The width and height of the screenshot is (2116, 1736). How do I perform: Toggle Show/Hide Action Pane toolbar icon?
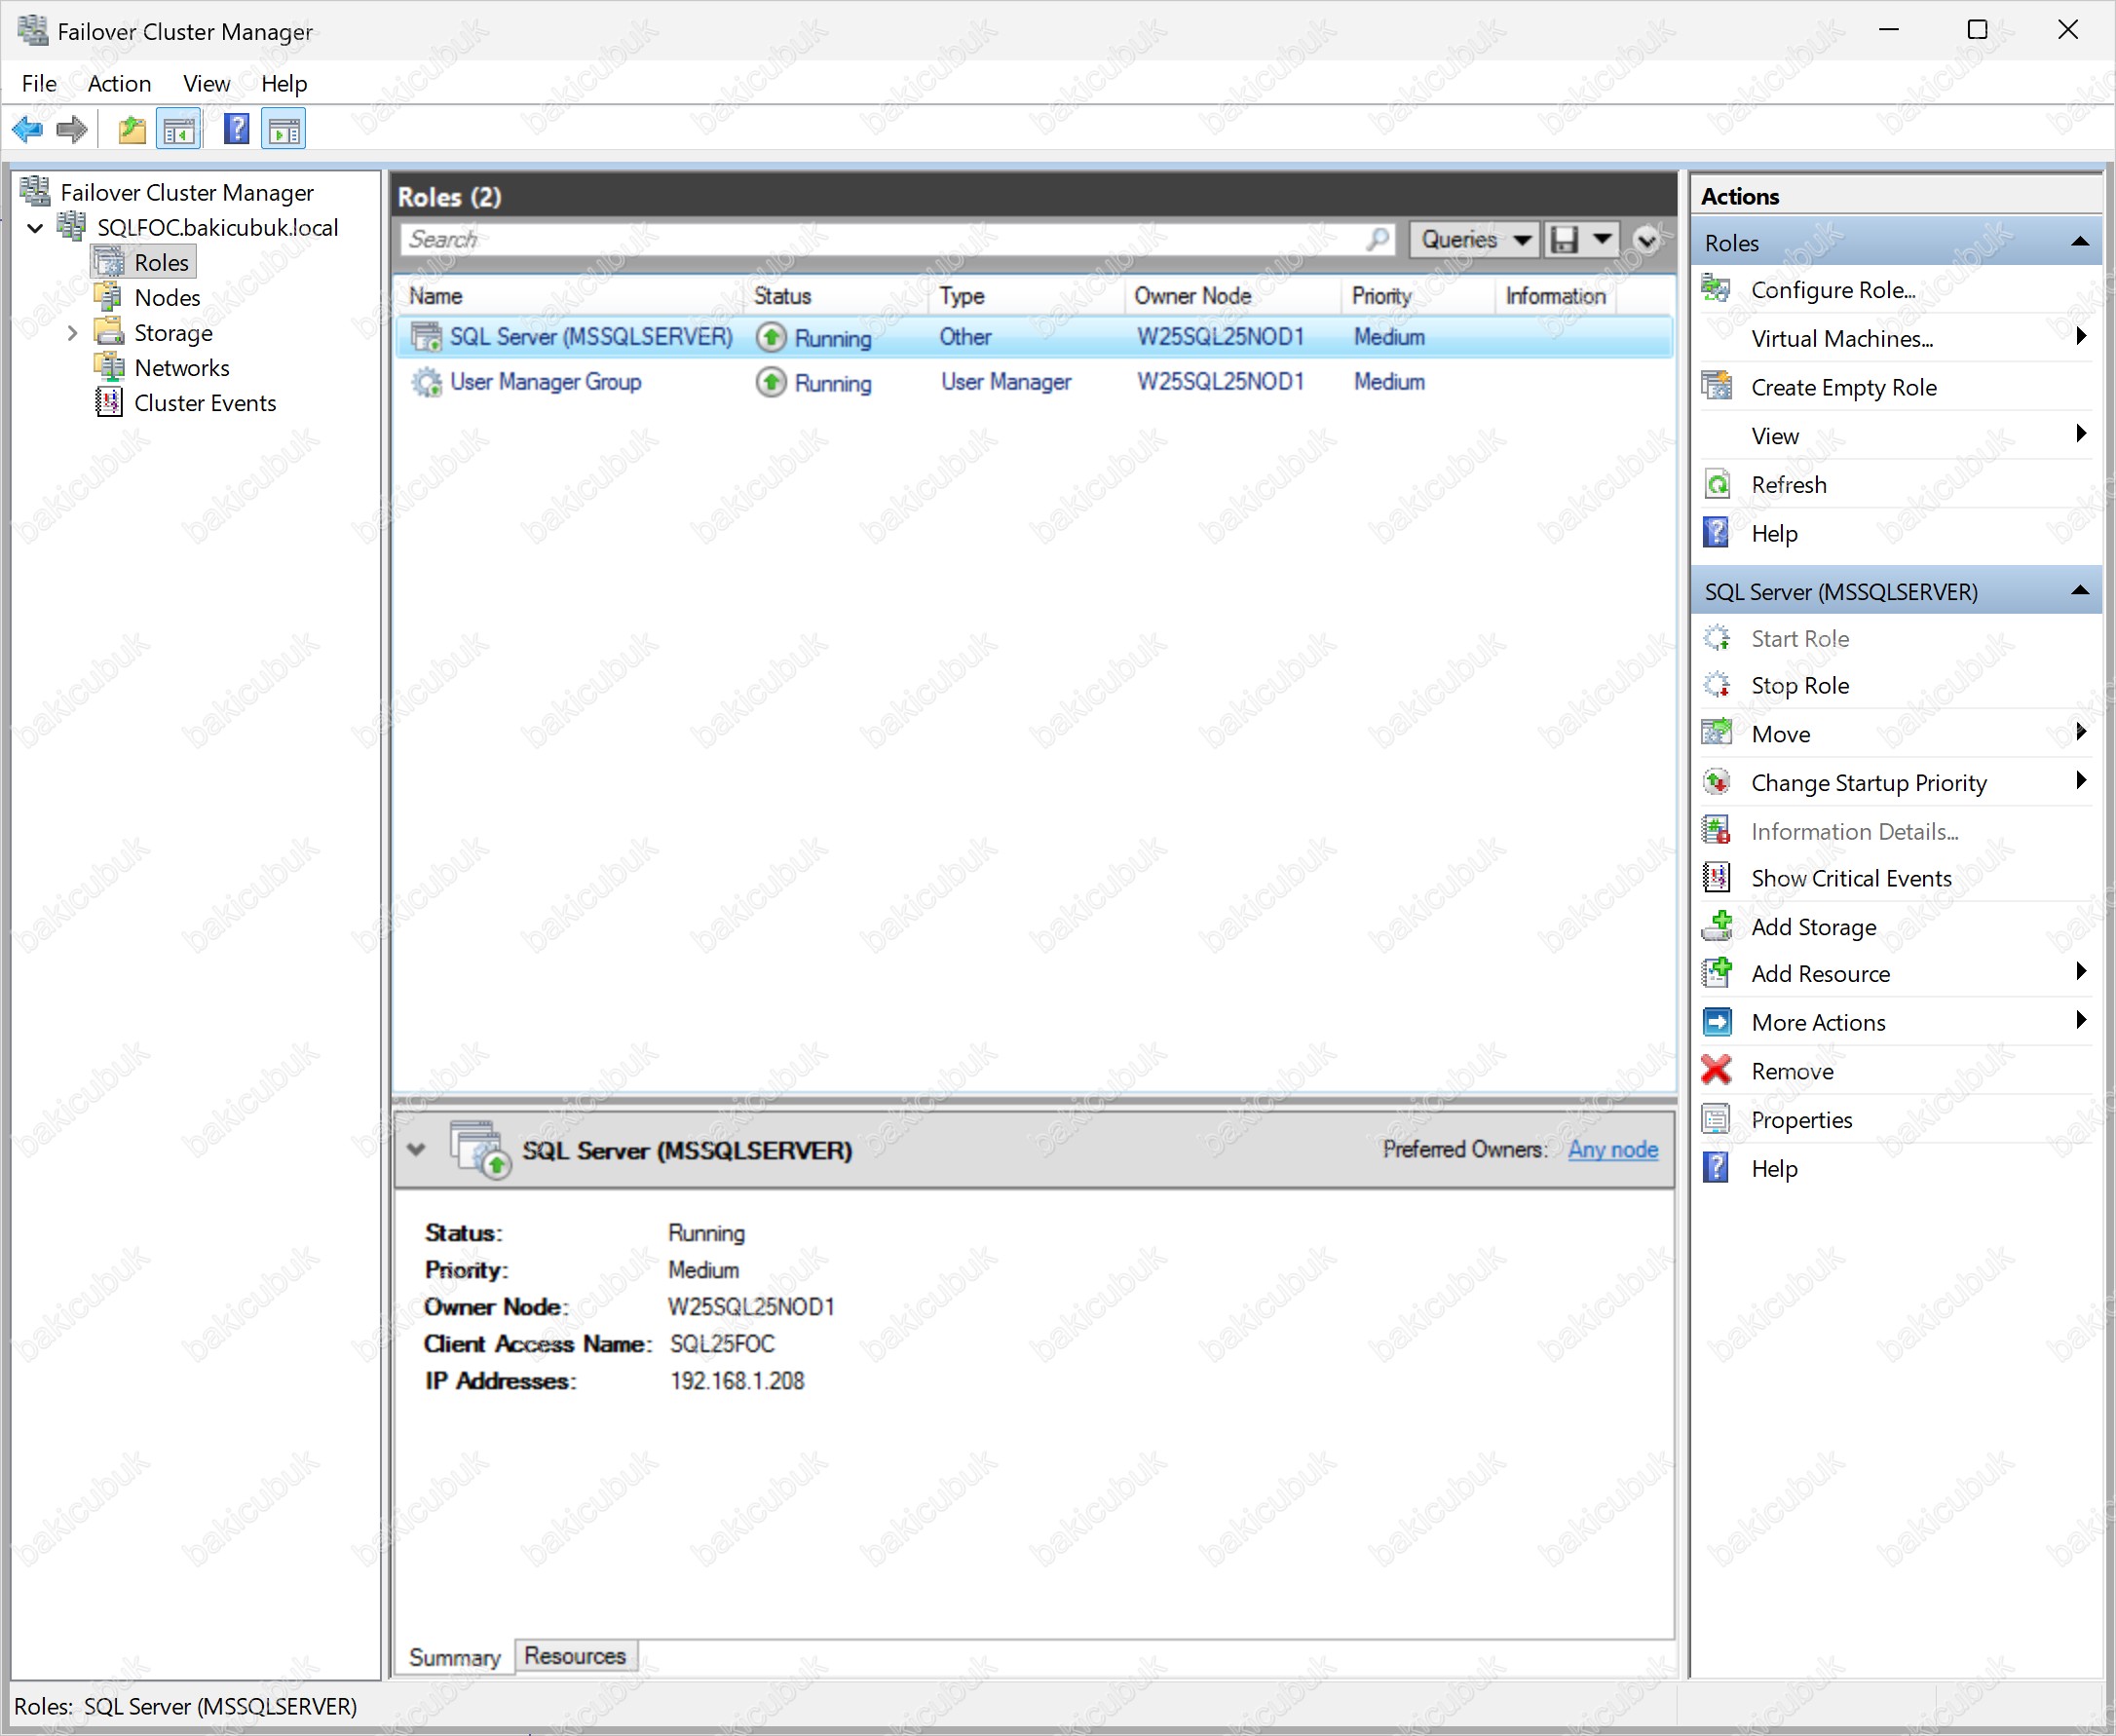(284, 130)
